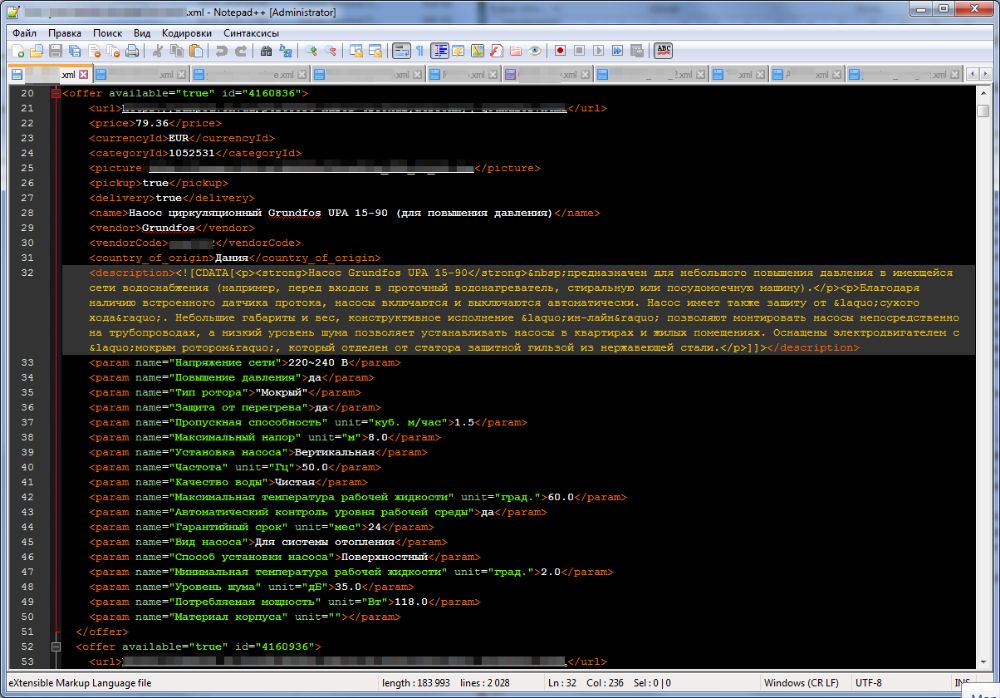Start macro recording with red dot icon
The width and height of the screenshot is (1000, 698).
tap(560, 50)
